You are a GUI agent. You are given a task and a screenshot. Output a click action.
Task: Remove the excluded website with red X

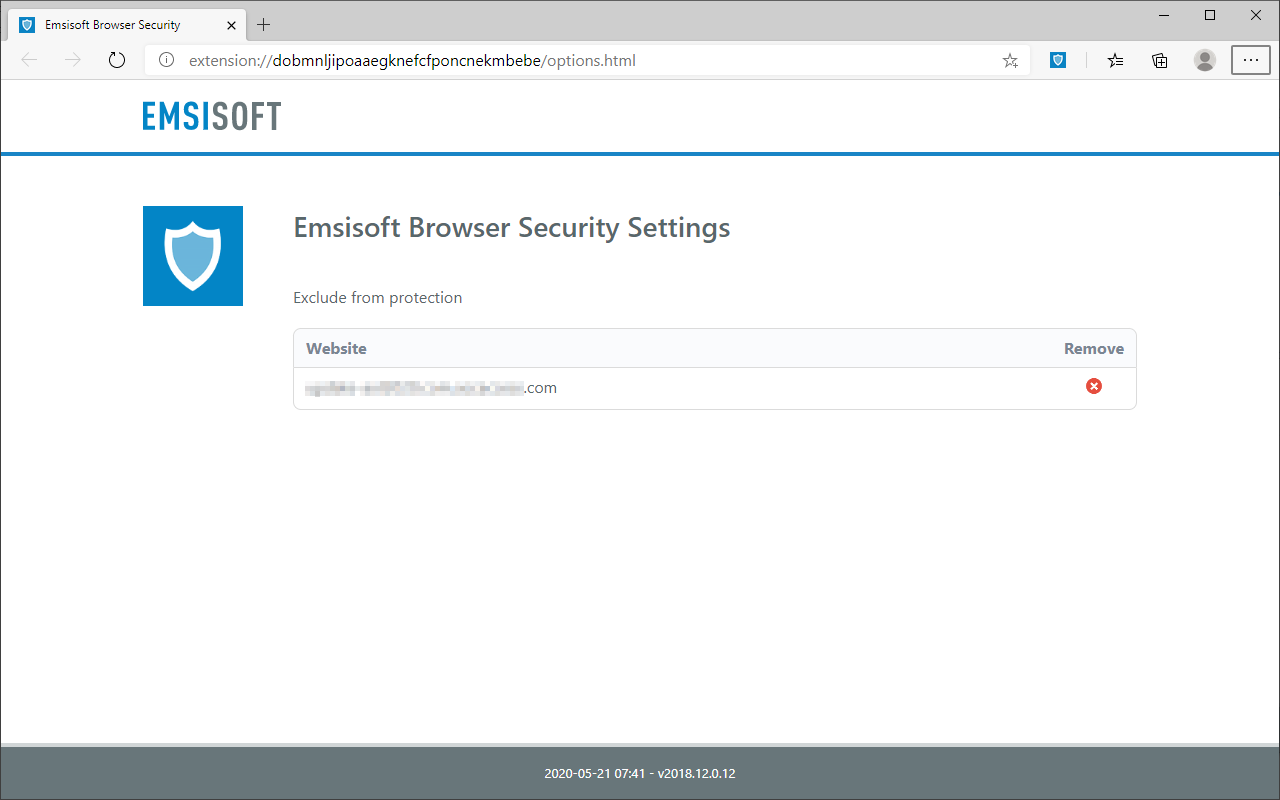point(1094,386)
